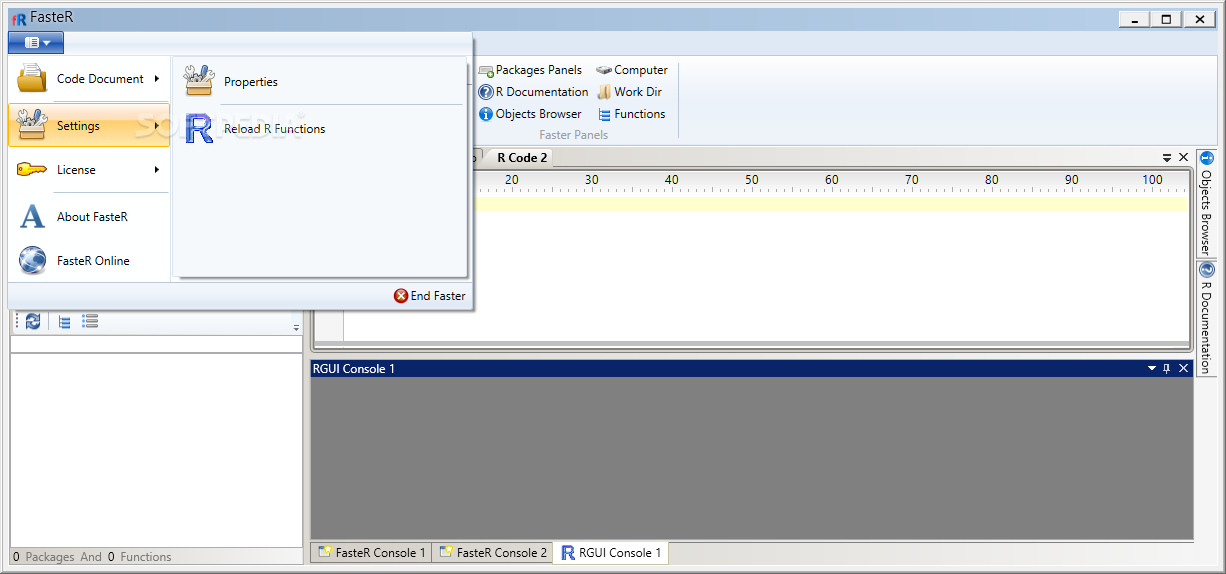Click the refresh icon in packages toolbar
1226x574 pixels.
tap(33, 321)
